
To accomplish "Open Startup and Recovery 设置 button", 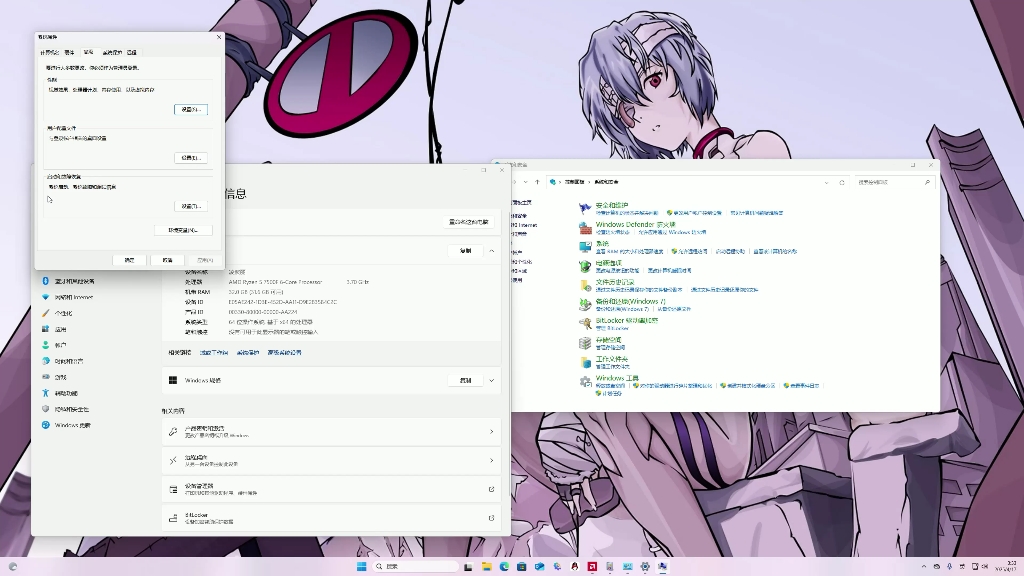I will (191, 206).
